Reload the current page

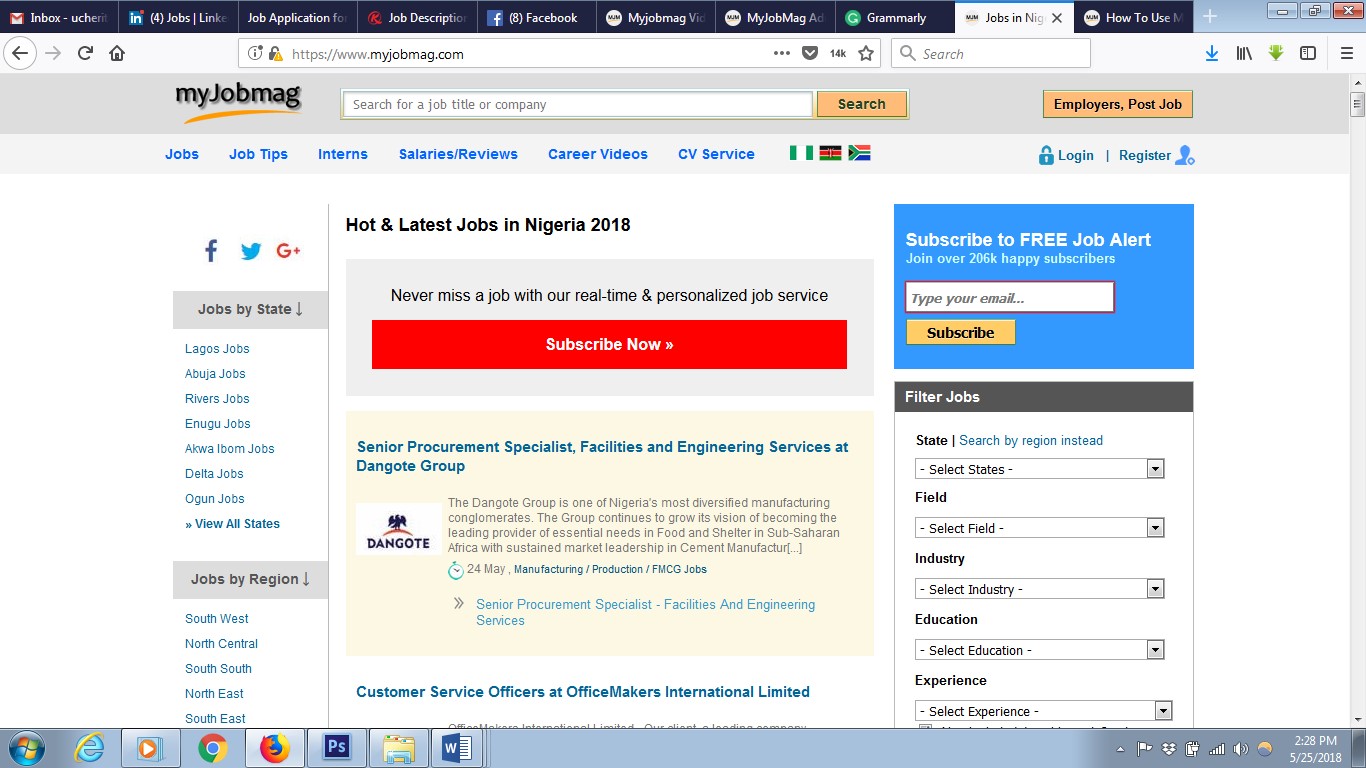(x=85, y=53)
